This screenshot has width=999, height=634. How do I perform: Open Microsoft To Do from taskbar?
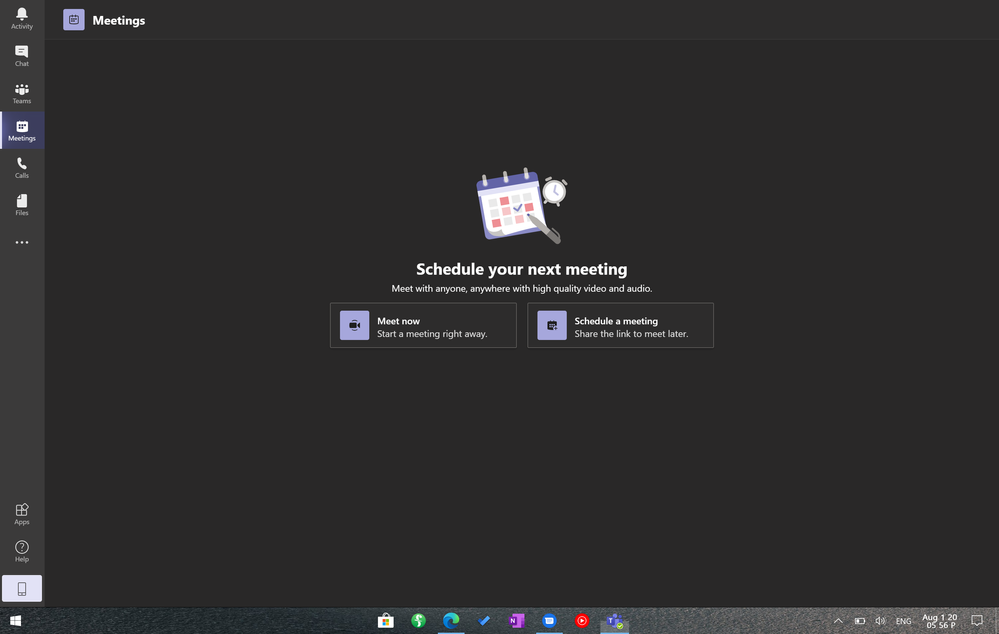pyautogui.click(x=484, y=621)
